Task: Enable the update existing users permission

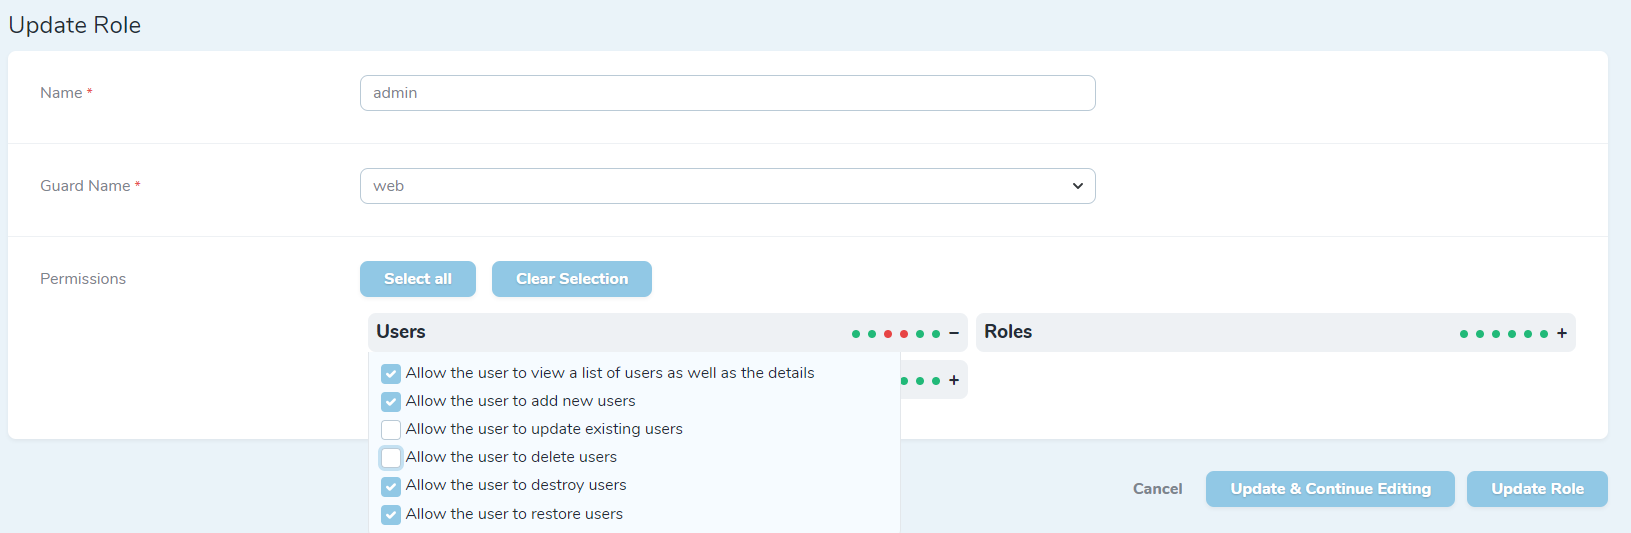Action: [x=391, y=430]
